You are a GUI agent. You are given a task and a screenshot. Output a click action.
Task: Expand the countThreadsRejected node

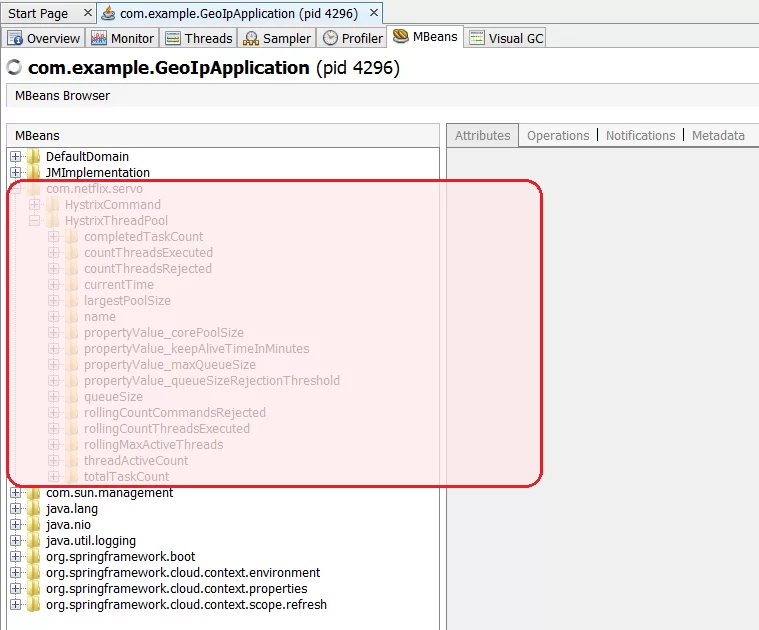point(54,268)
